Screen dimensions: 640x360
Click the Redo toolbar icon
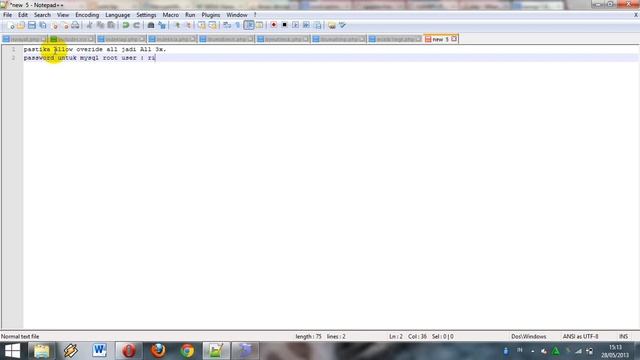(x=137, y=25)
